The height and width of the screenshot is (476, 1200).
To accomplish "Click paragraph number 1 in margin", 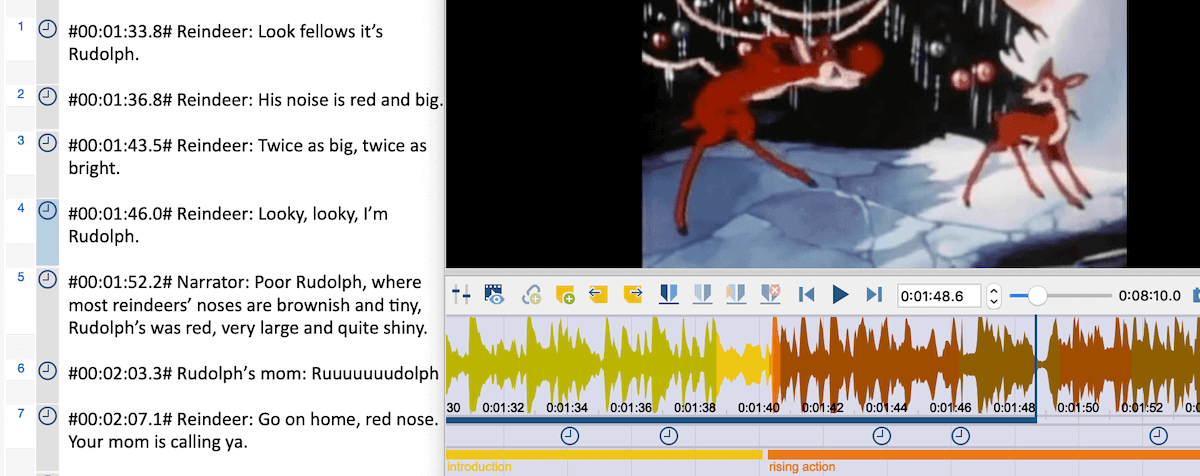I will point(21,26).
